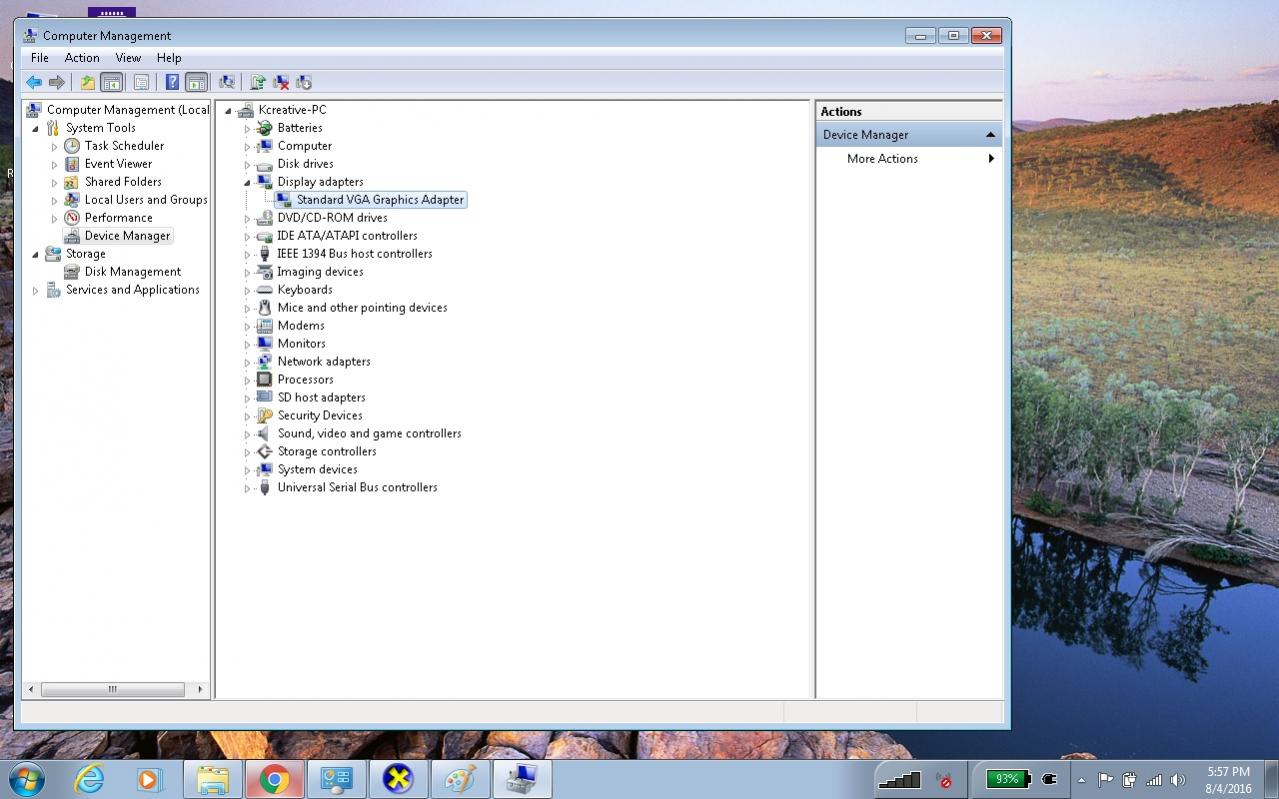Expand Services and Applications in left tree

point(36,291)
